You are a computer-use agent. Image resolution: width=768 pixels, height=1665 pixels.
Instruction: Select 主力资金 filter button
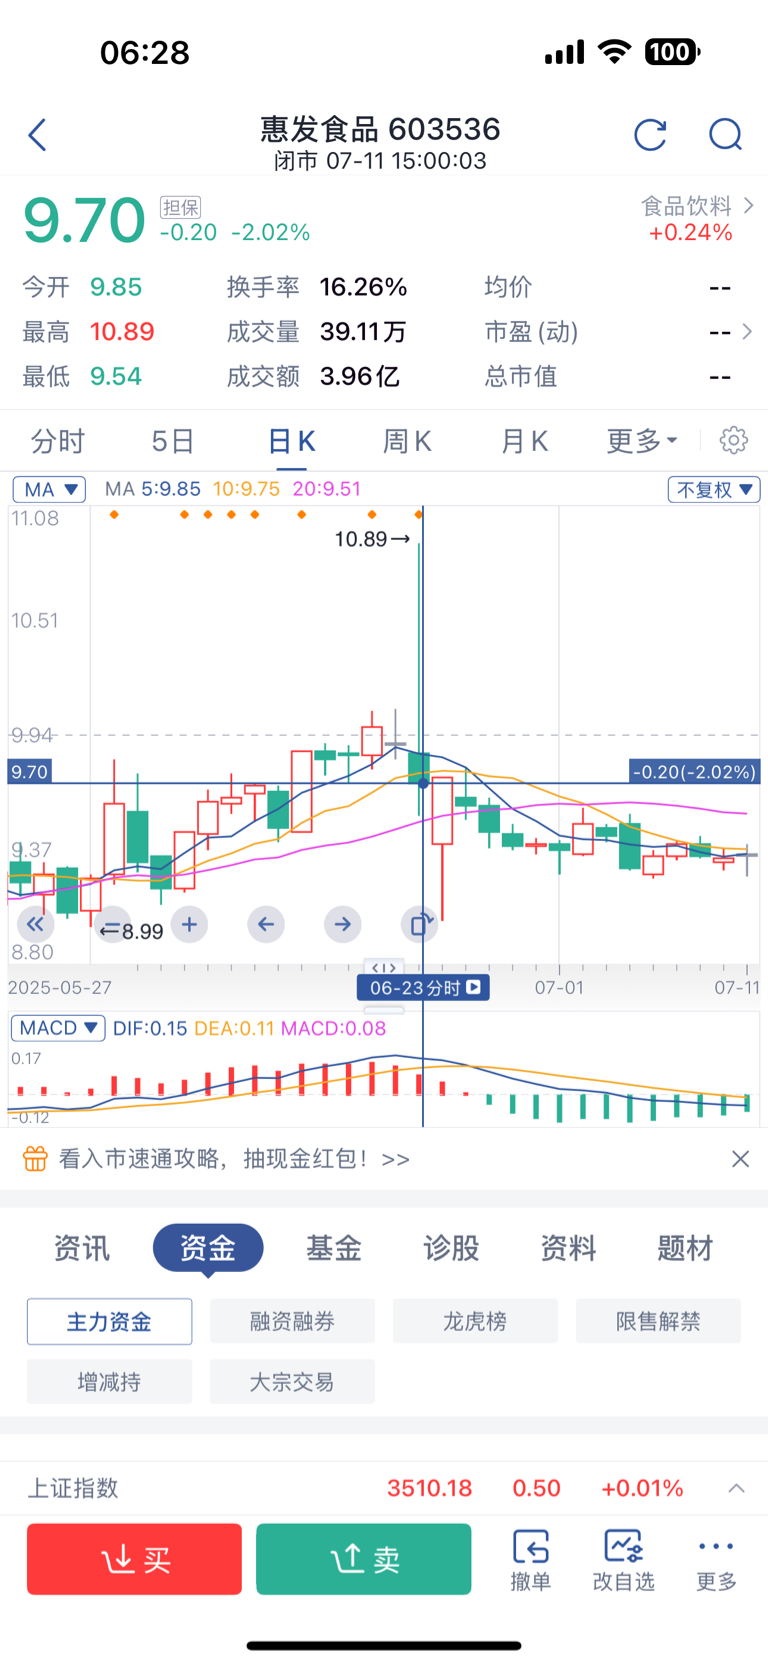tap(109, 1321)
